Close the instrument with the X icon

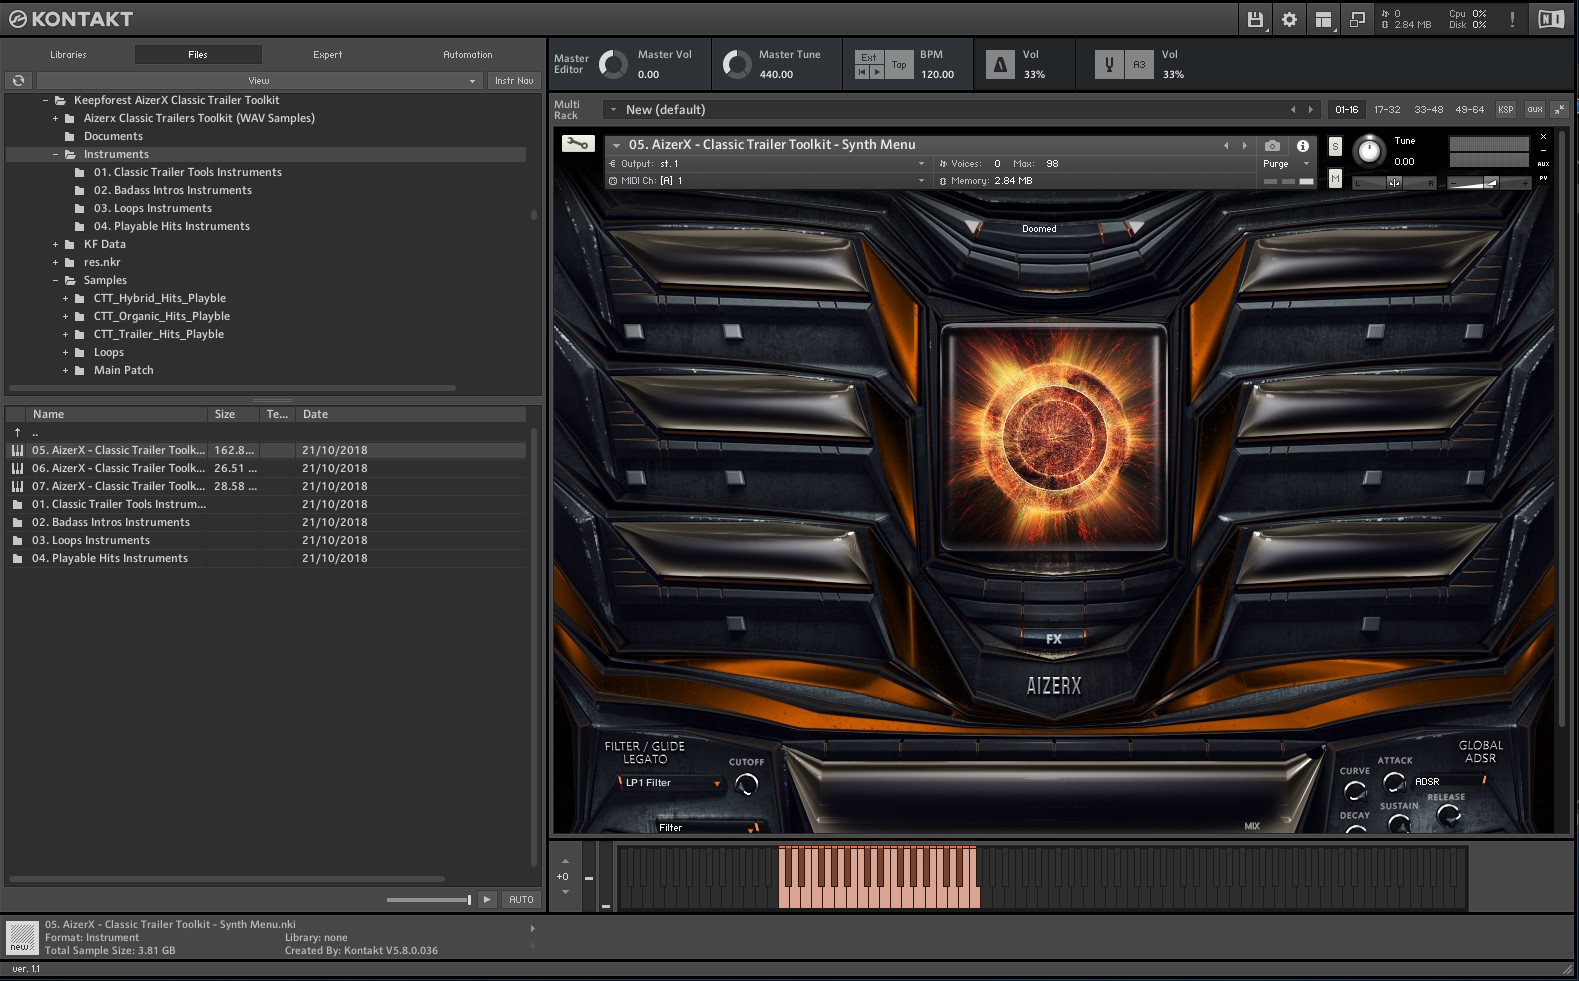1543,137
